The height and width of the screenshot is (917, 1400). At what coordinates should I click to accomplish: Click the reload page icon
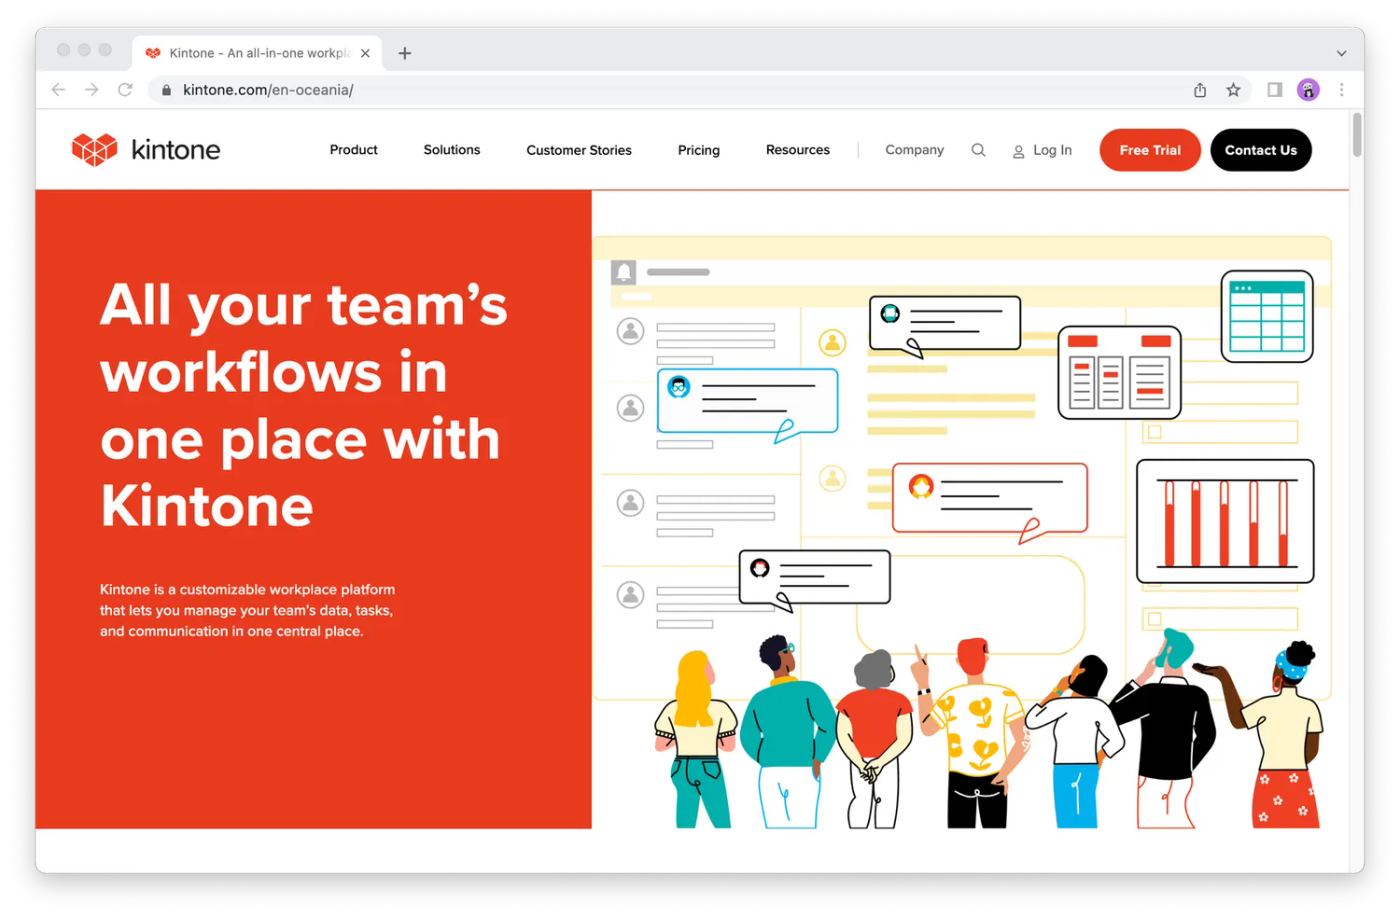click(124, 89)
